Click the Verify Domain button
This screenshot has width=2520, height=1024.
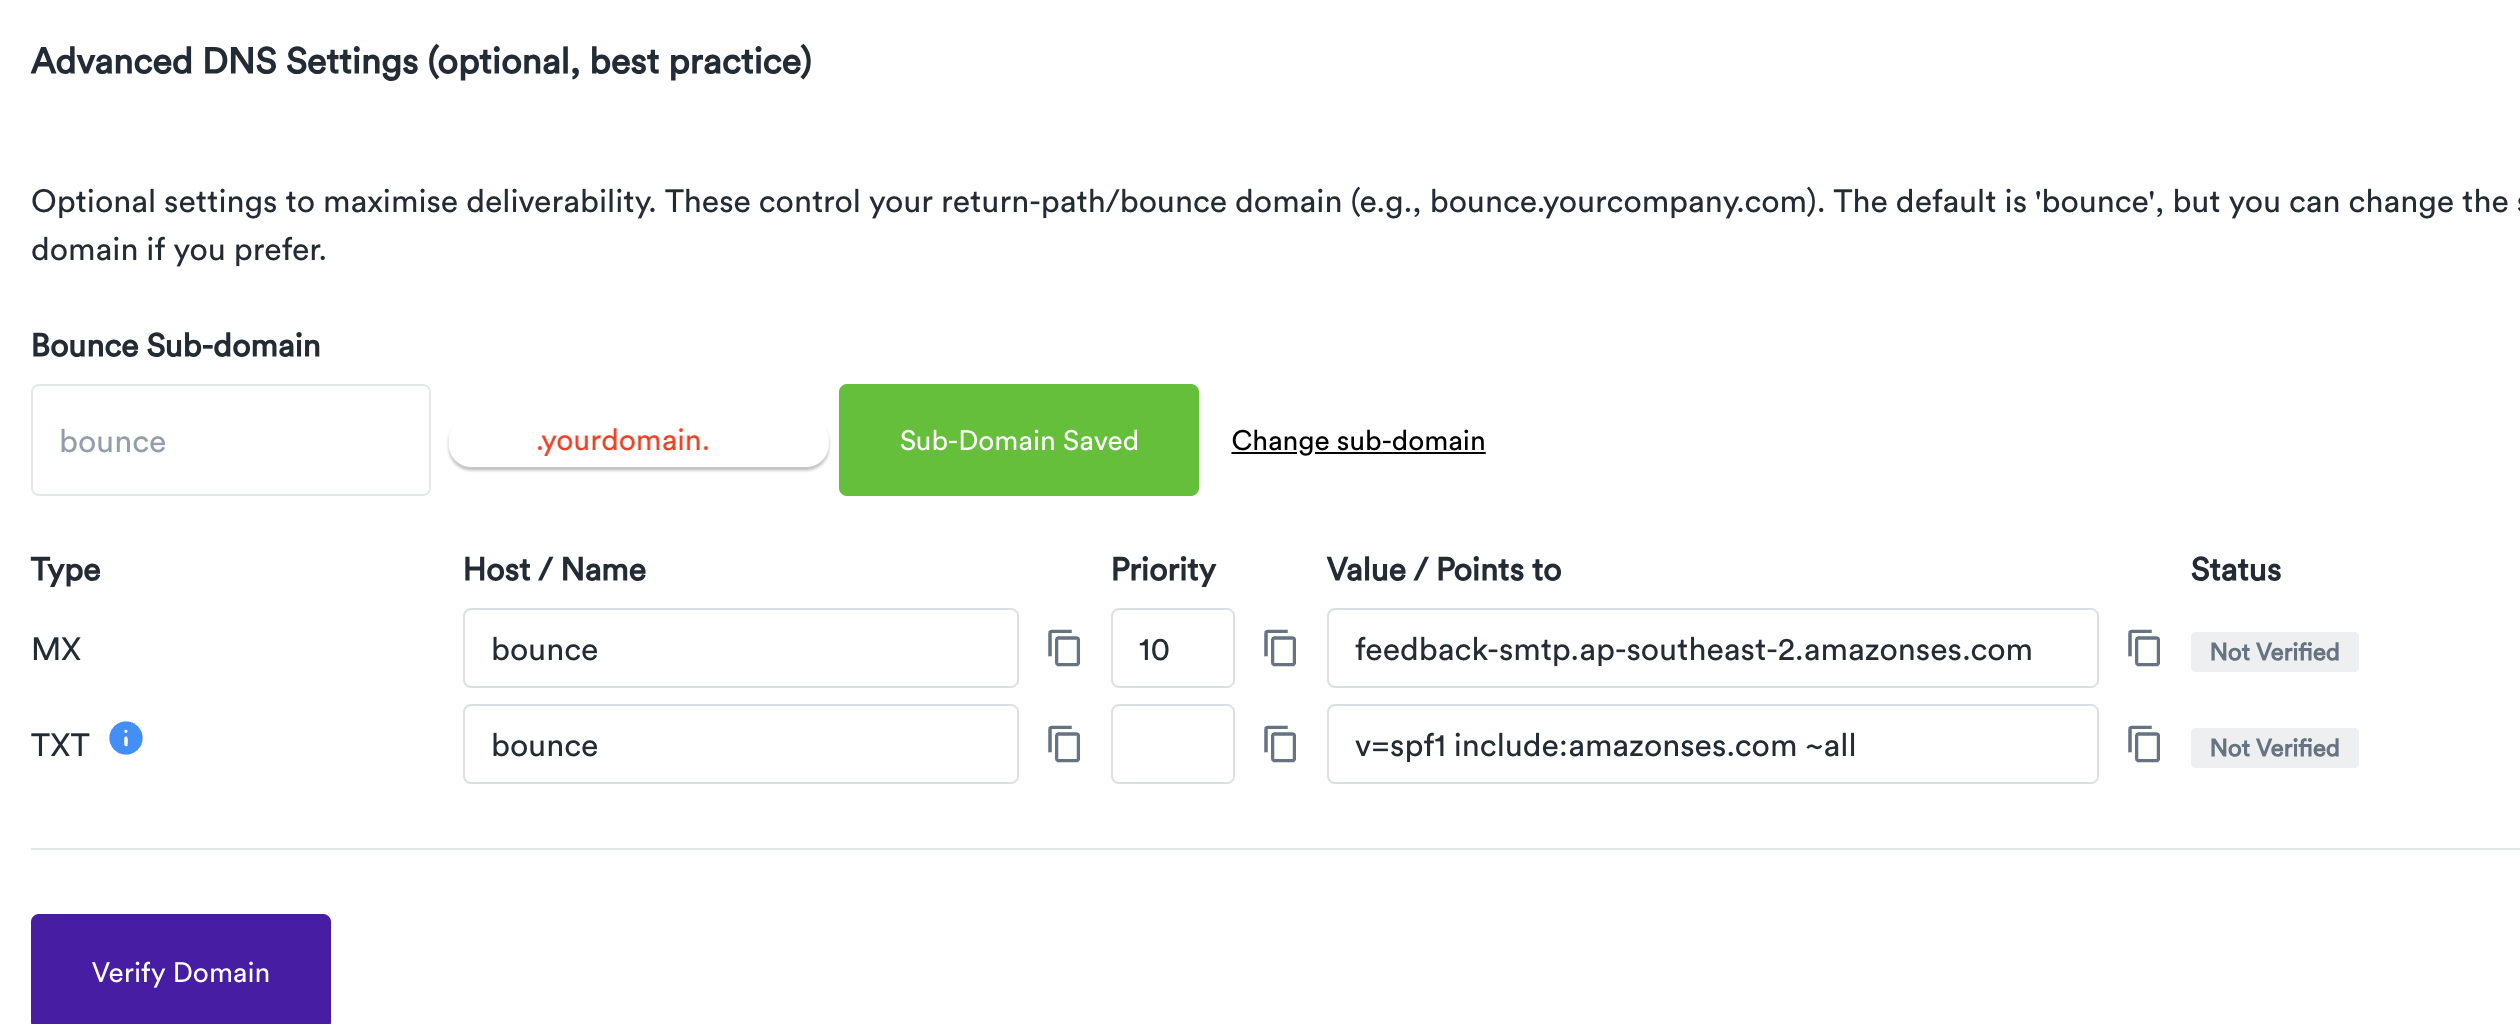coord(180,971)
